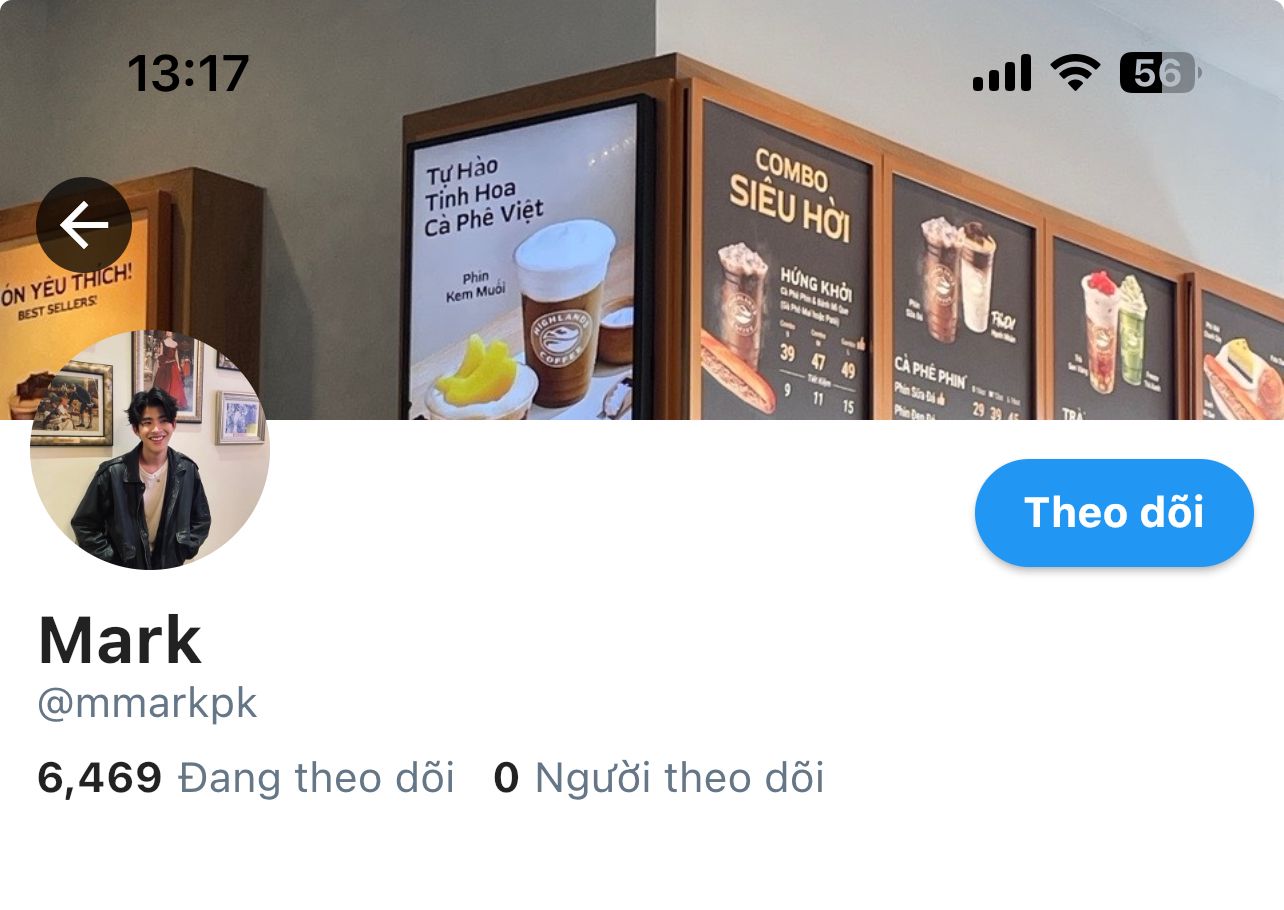Viewport: 1284px width, 910px height.
Task: Tap the Mark display name
Action: 120,641
